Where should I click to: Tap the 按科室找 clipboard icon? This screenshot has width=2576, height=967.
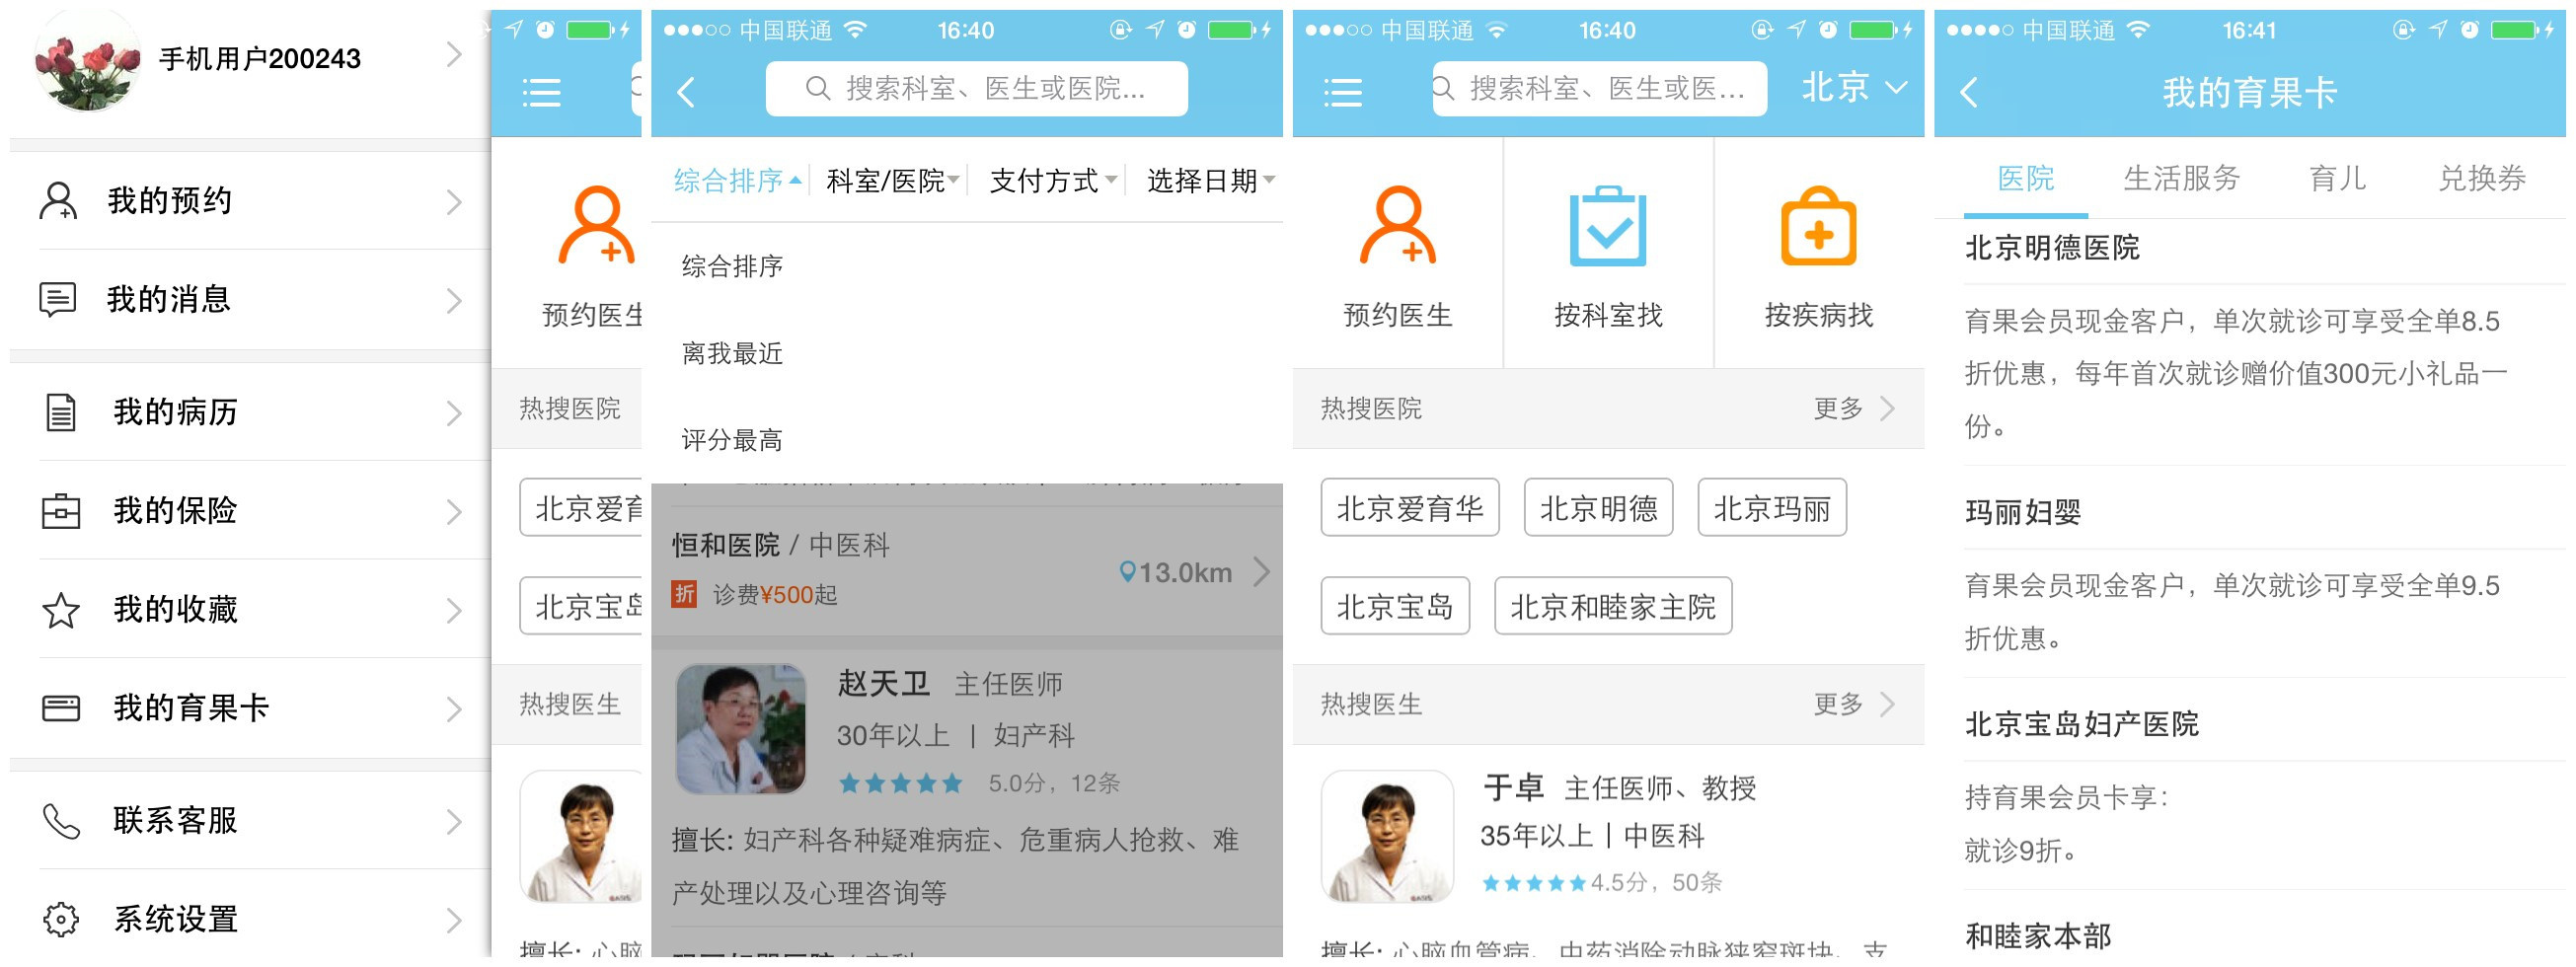point(1607,226)
